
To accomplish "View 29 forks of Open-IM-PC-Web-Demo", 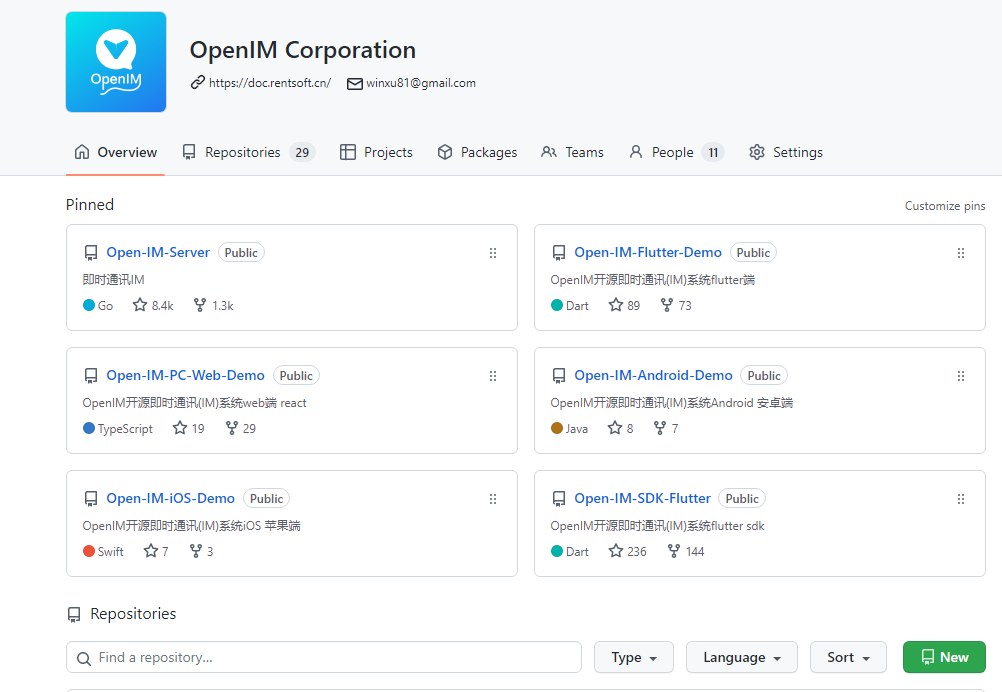I will [240, 428].
